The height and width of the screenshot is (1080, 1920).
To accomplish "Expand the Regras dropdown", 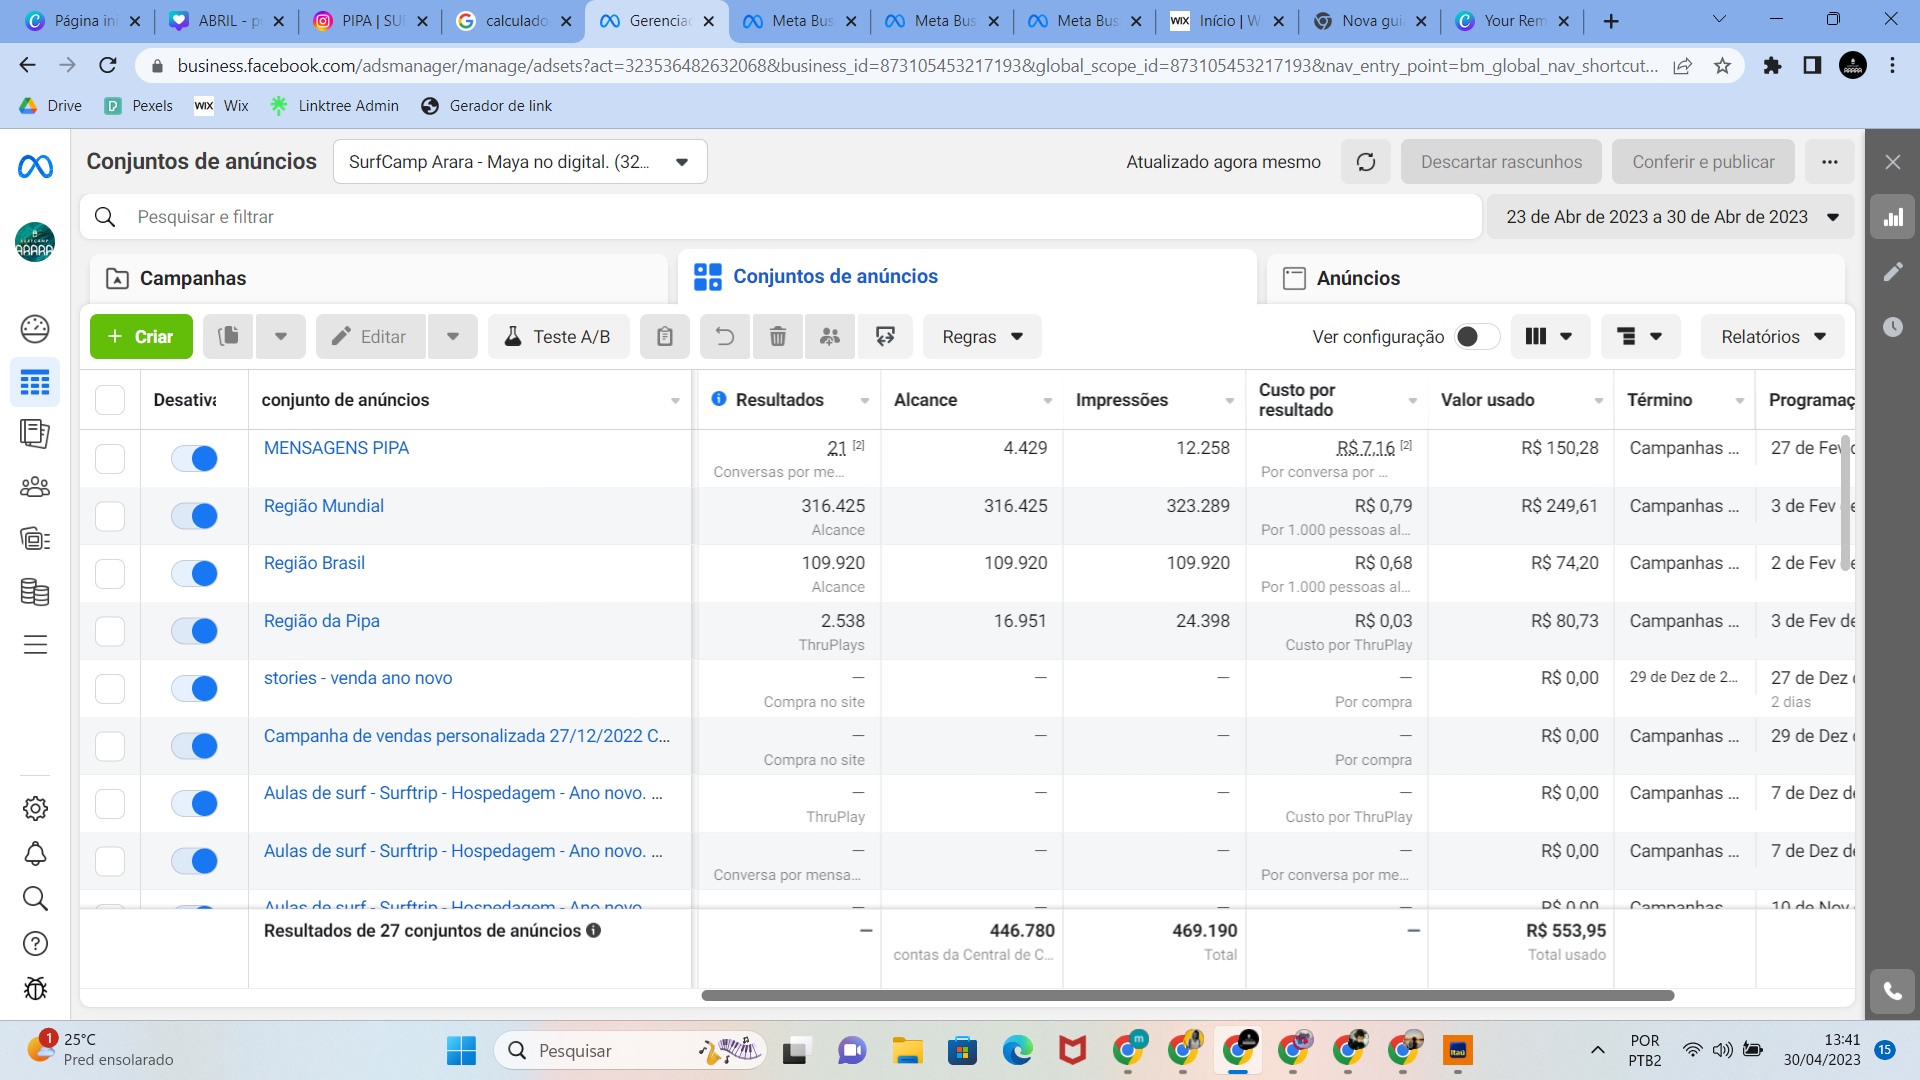I will 982,337.
